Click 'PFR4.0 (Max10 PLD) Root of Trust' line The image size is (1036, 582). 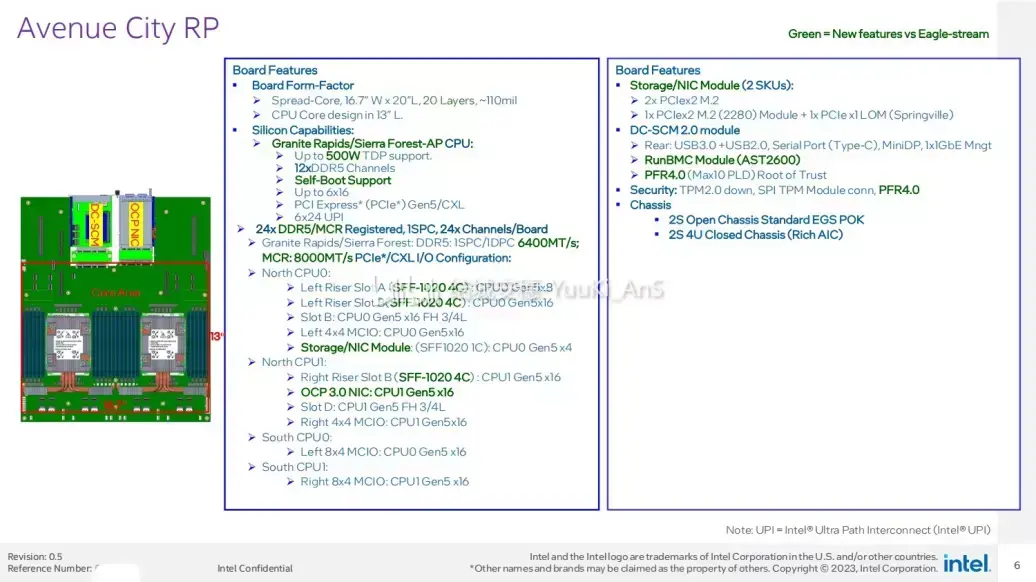[735, 175]
